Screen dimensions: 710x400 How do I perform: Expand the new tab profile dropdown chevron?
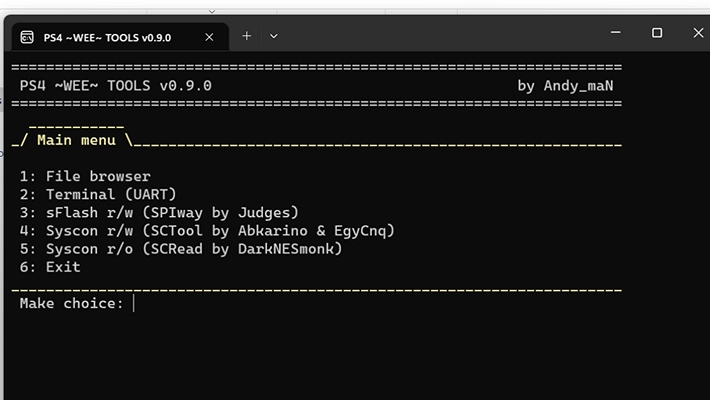[x=273, y=36]
